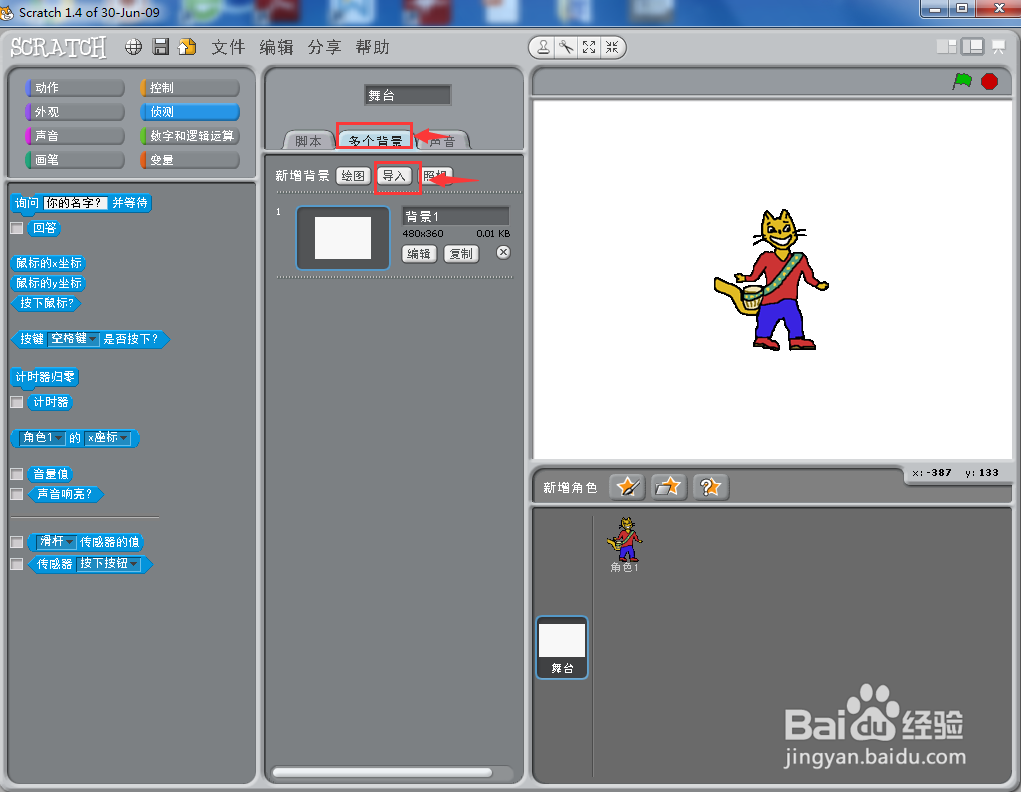Click the 鼠标的x坐标 block
This screenshot has width=1021, height=792.
[49, 263]
